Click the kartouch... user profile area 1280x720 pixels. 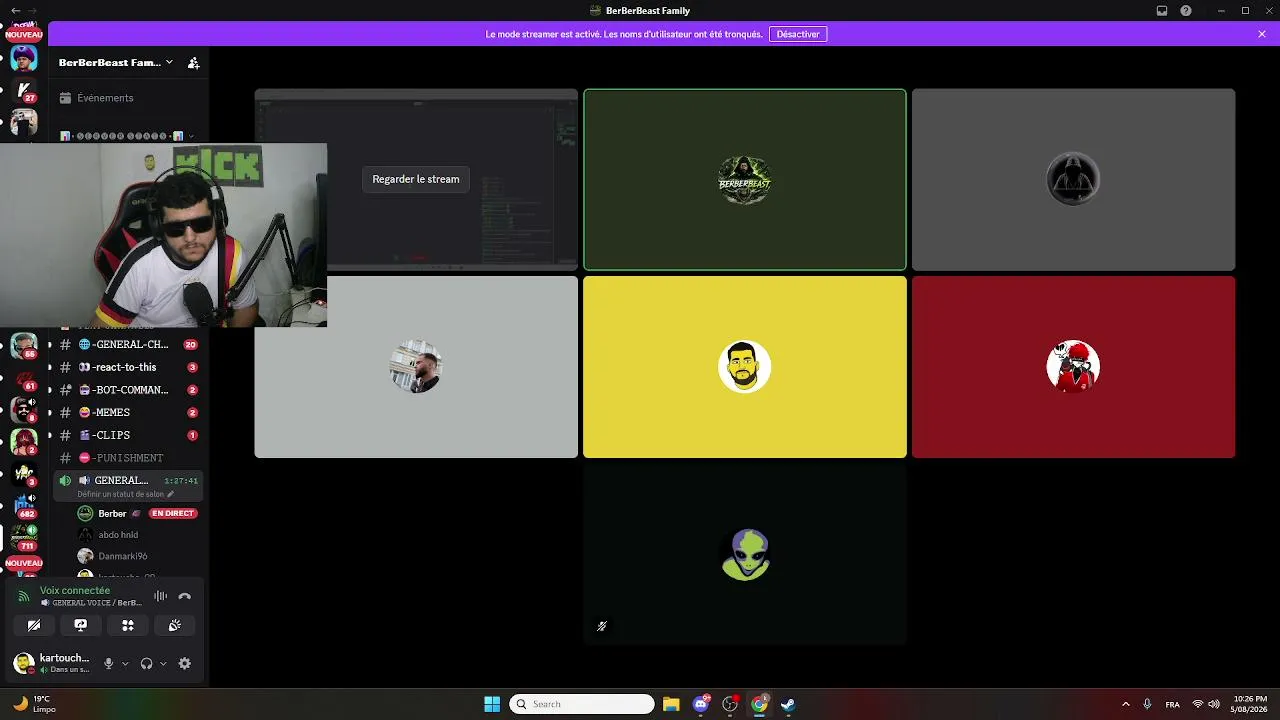click(53, 663)
